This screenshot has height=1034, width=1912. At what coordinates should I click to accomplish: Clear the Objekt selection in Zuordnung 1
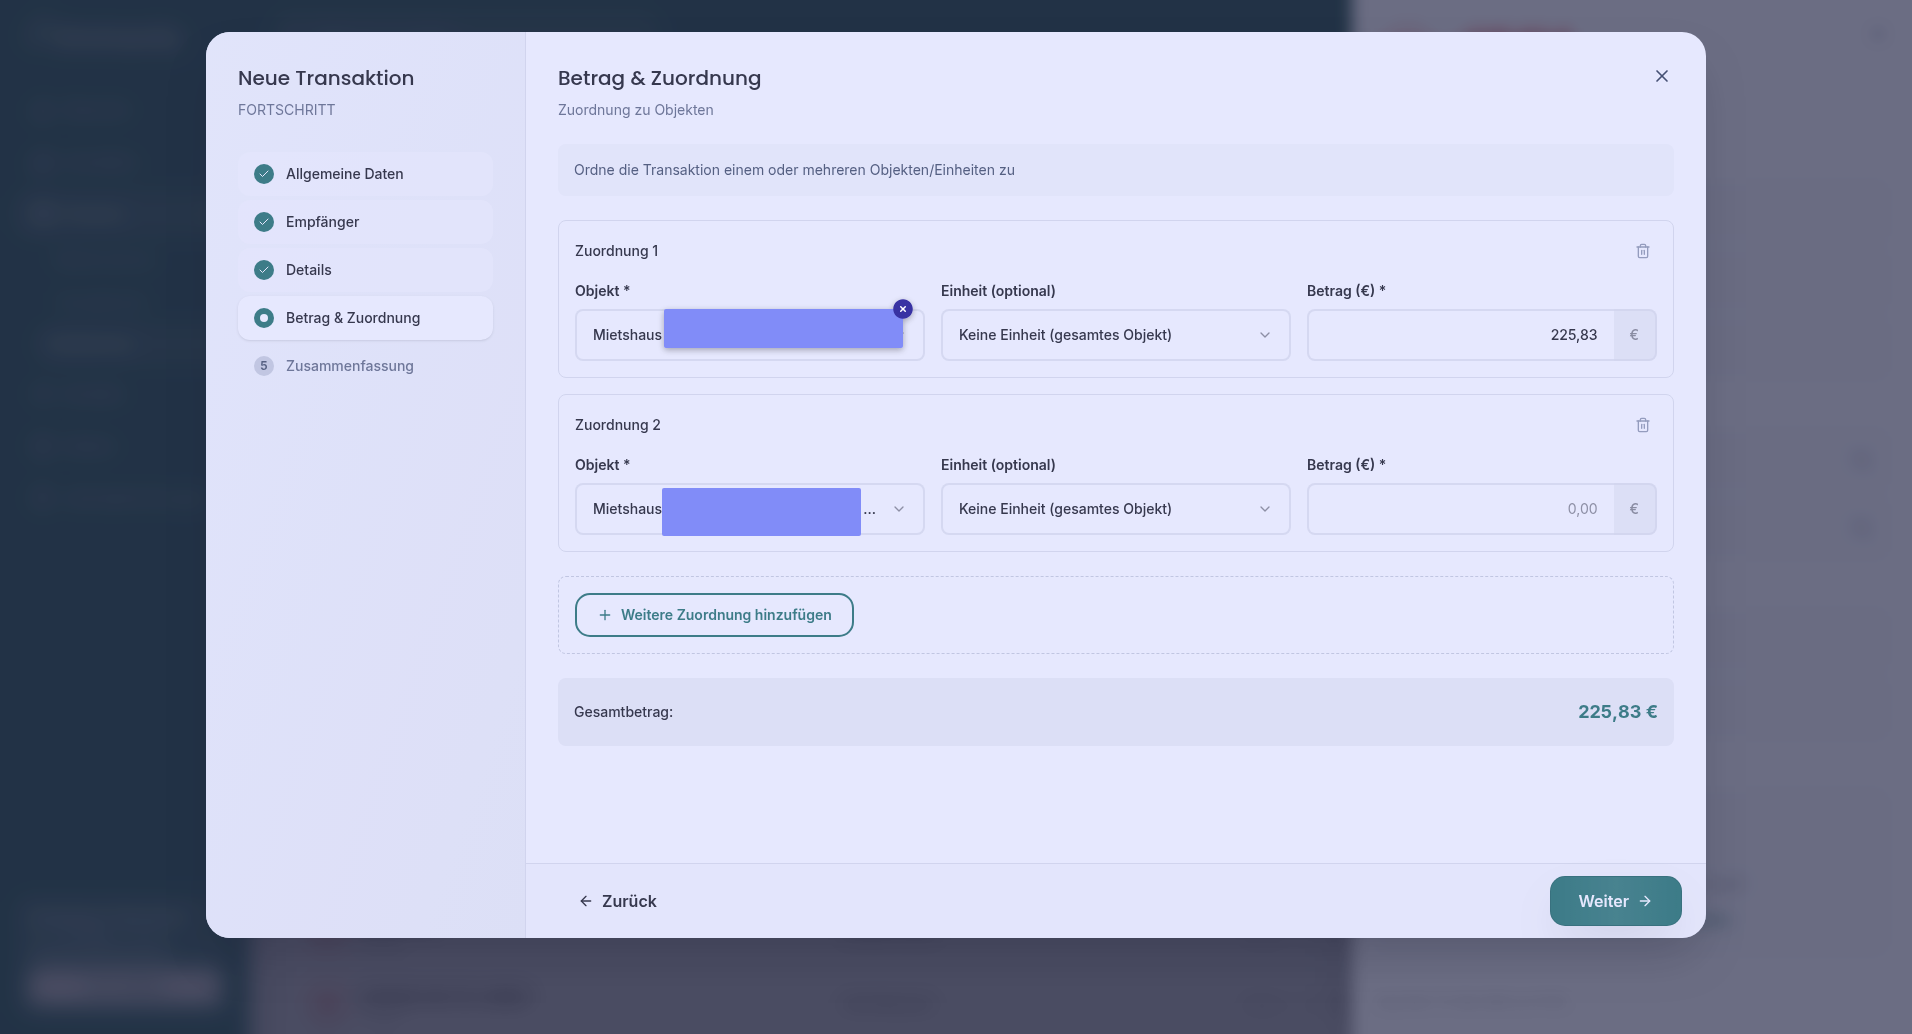903,309
